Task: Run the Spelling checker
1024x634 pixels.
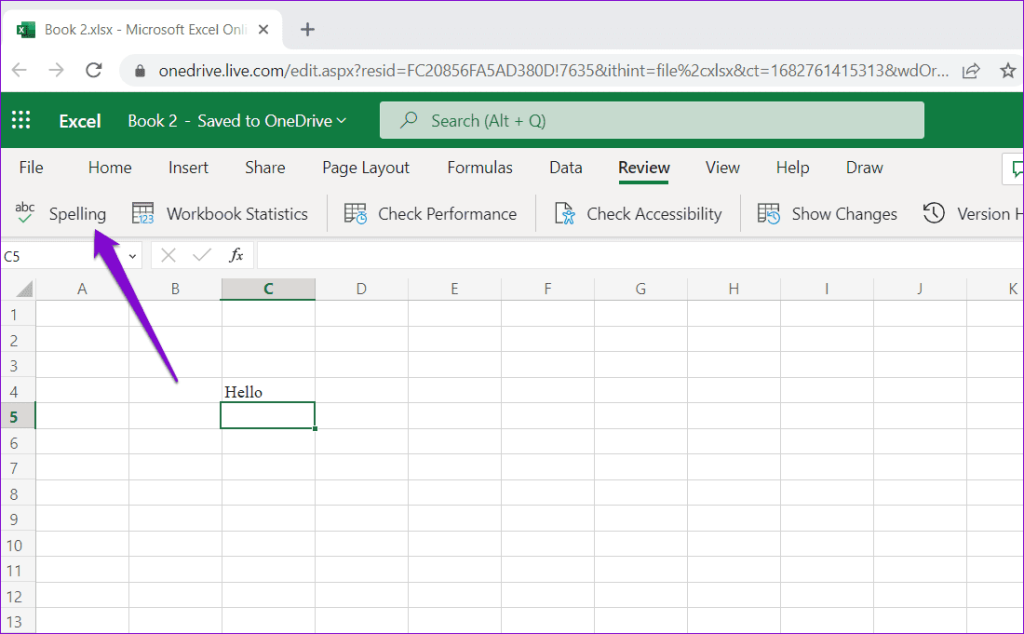Action: click(62, 213)
